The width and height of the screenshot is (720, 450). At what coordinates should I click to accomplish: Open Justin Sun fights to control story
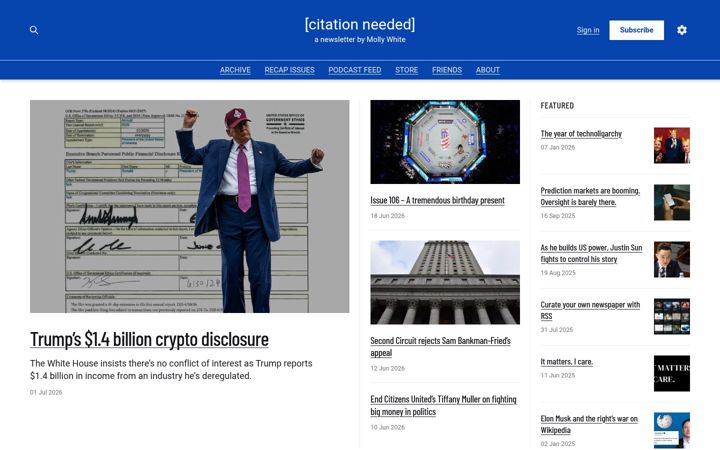[x=591, y=253]
